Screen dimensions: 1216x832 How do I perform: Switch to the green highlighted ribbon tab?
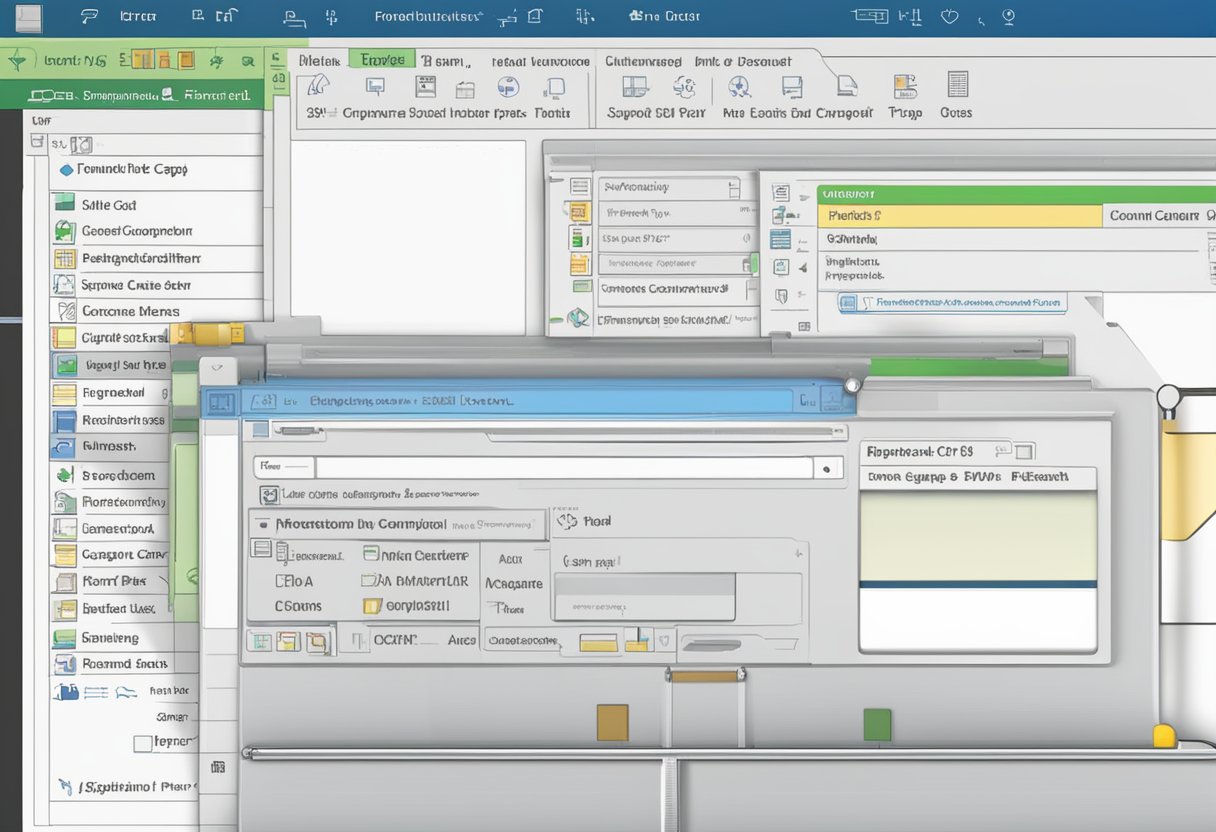pos(381,60)
